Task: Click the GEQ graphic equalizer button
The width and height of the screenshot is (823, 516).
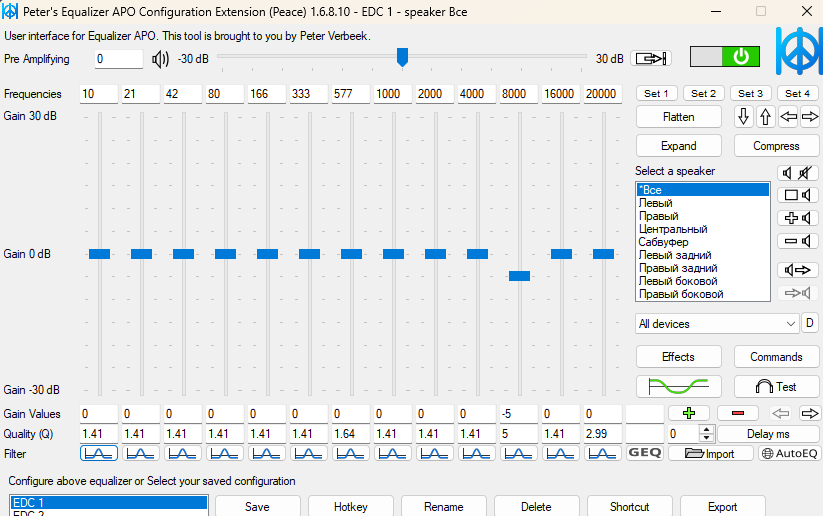Action: [645, 453]
